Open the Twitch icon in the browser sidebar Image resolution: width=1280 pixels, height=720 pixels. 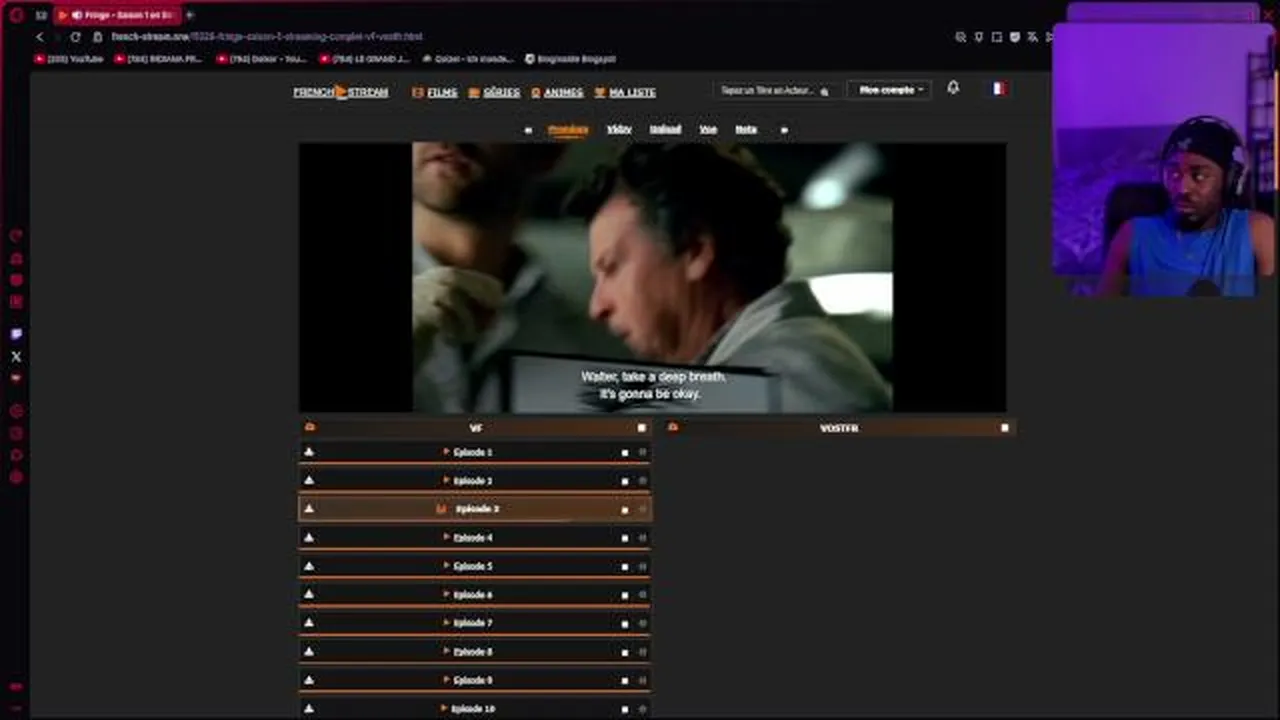click(16, 334)
